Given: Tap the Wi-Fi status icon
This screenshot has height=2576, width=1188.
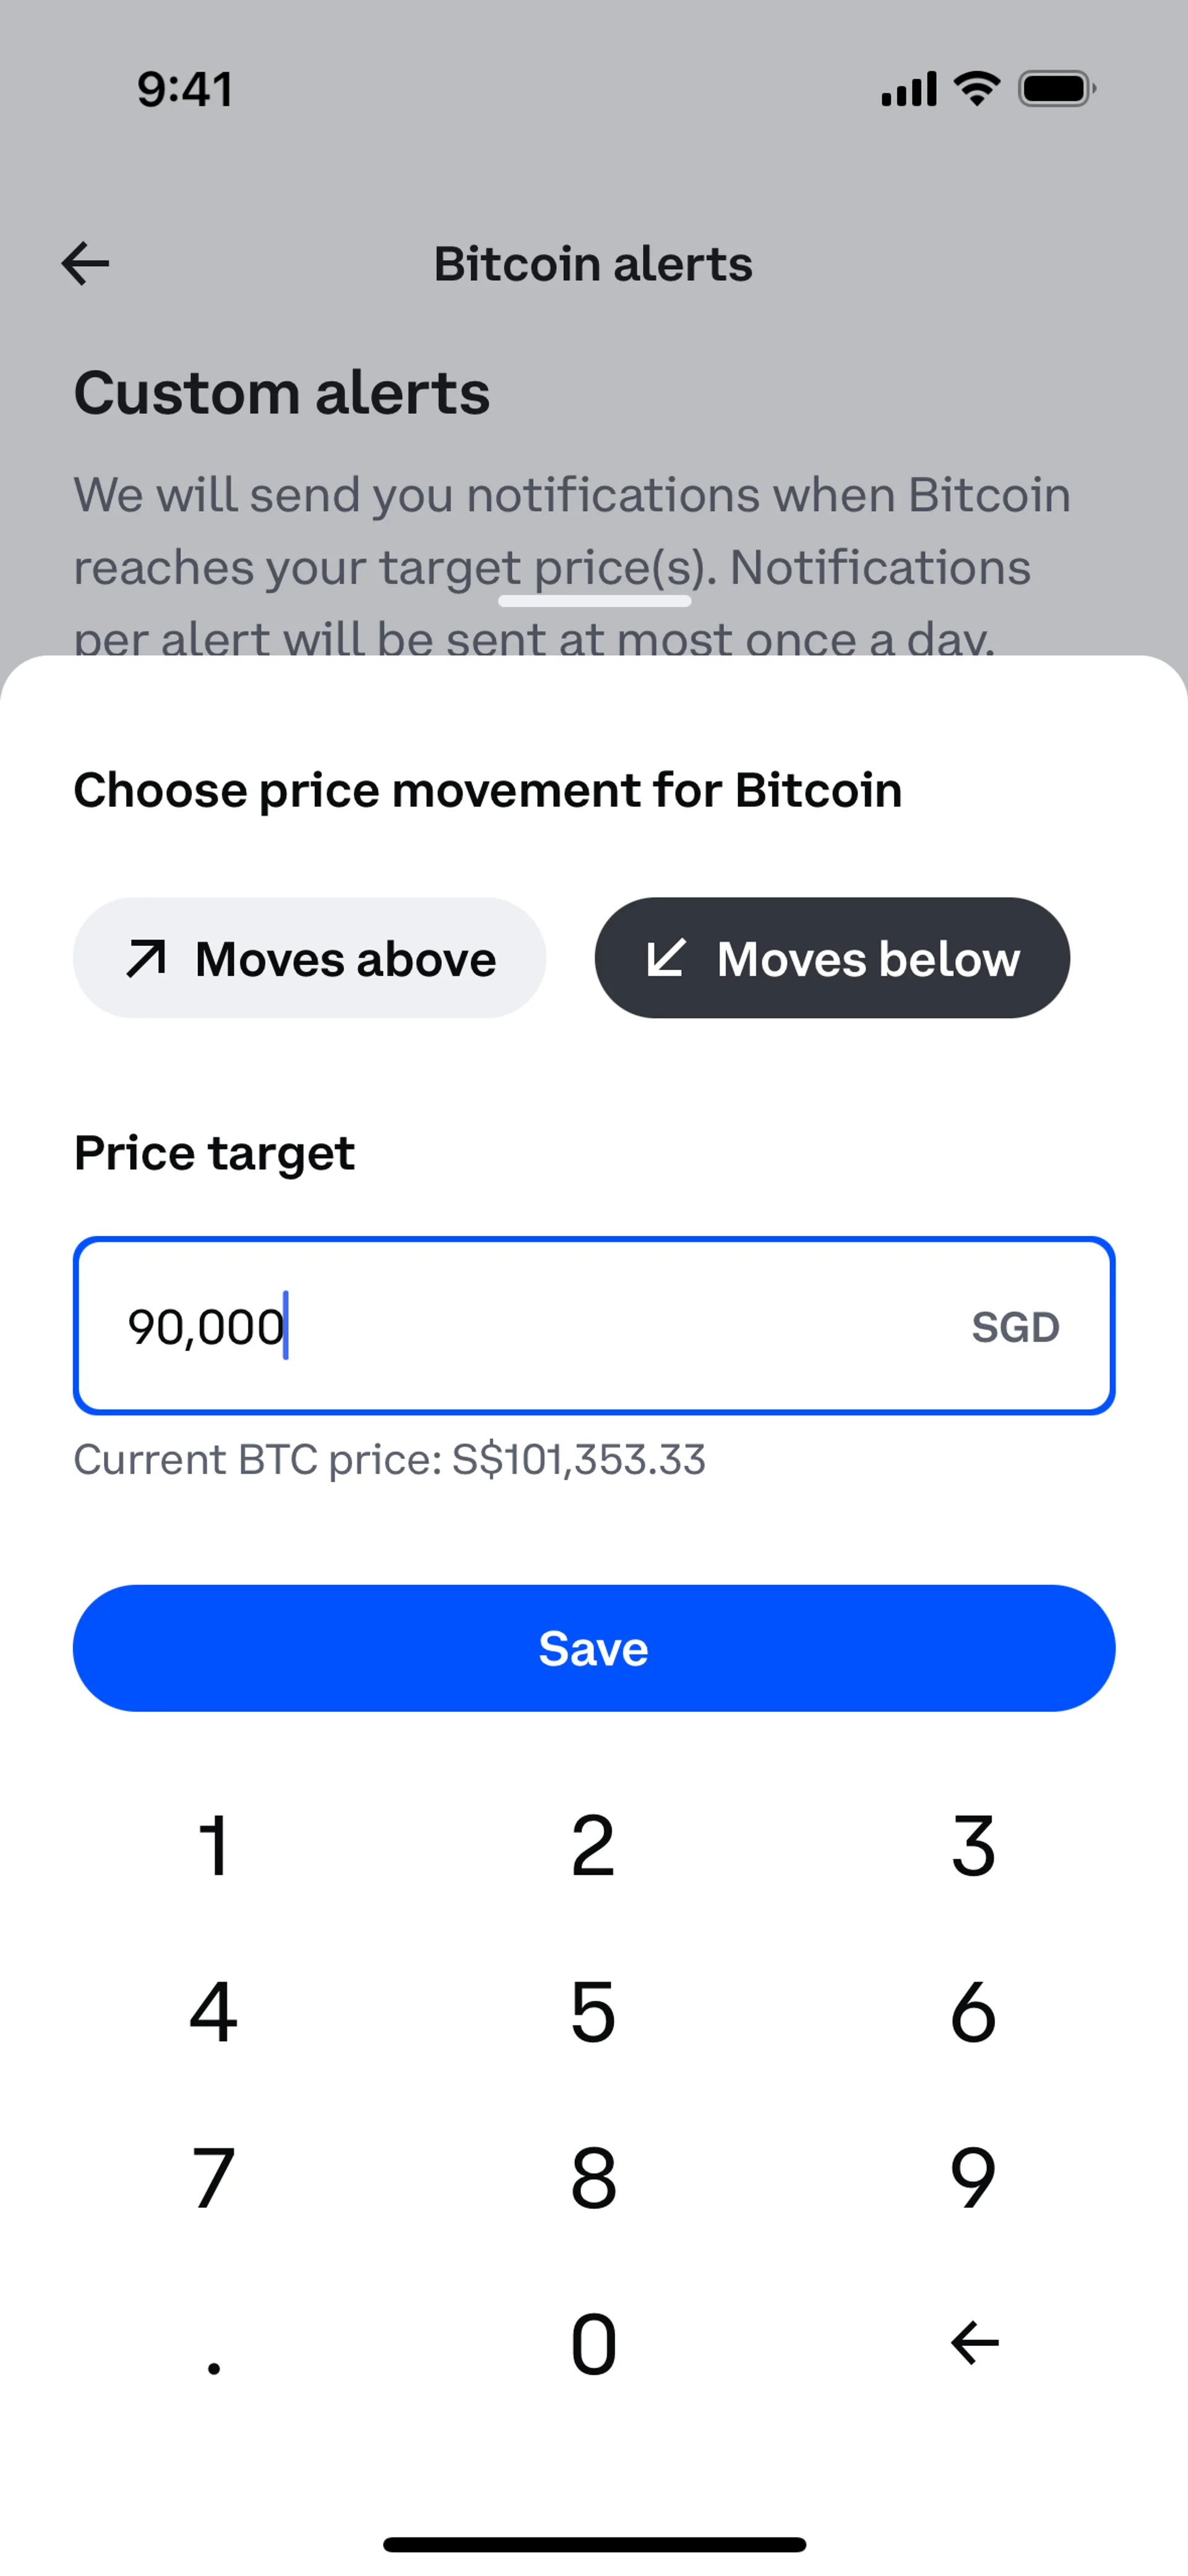Looking at the screenshot, I should (977, 89).
